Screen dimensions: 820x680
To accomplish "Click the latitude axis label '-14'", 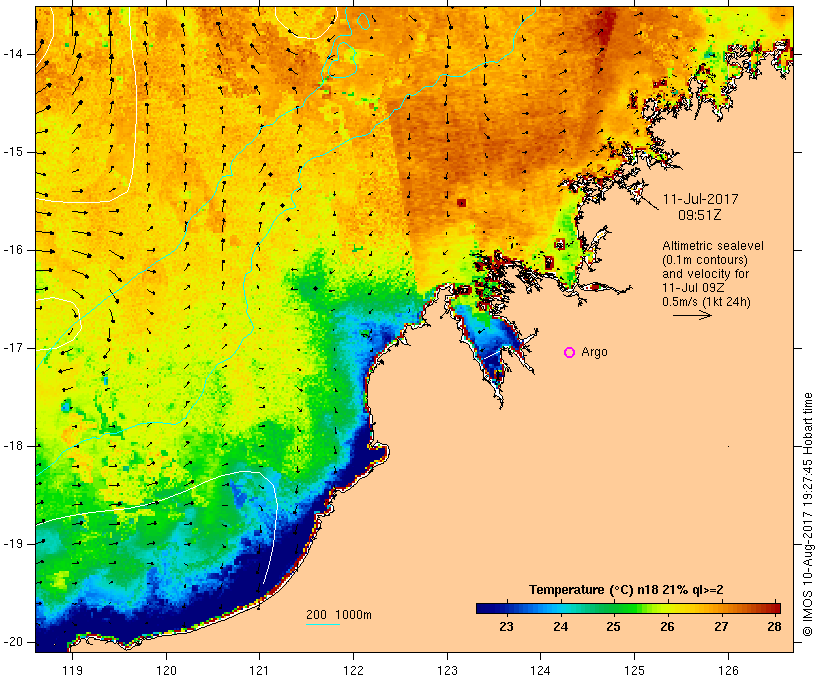I will (x=13, y=54).
